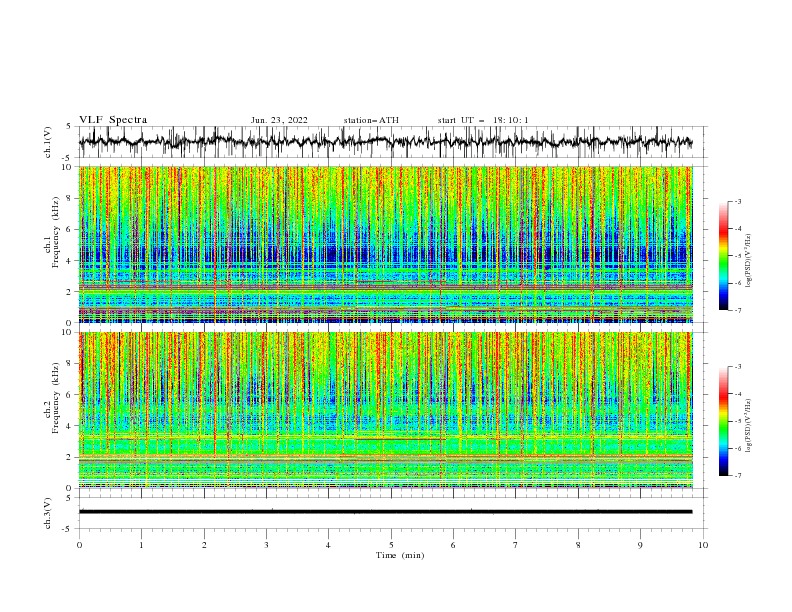Click time axis tick label "9"
The height and width of the screenshot is (612, 792).
click(x=640, y=545)
